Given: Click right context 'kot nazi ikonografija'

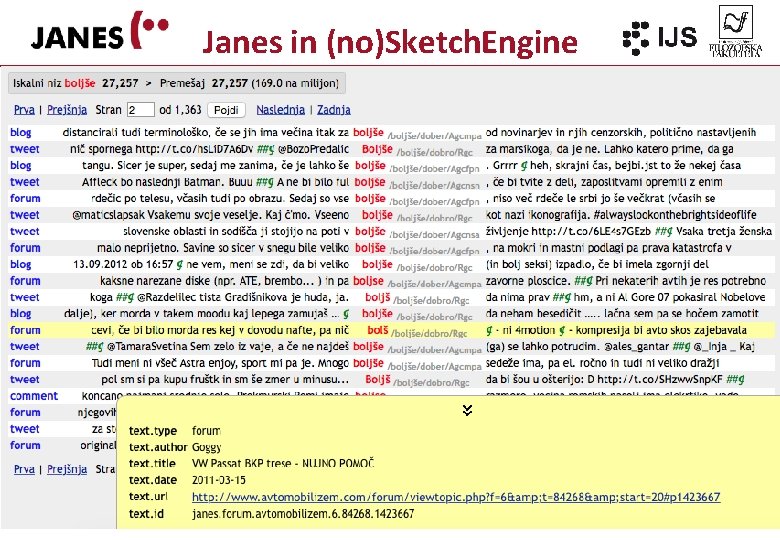Looking at the screenshot, I should (536, 215).
